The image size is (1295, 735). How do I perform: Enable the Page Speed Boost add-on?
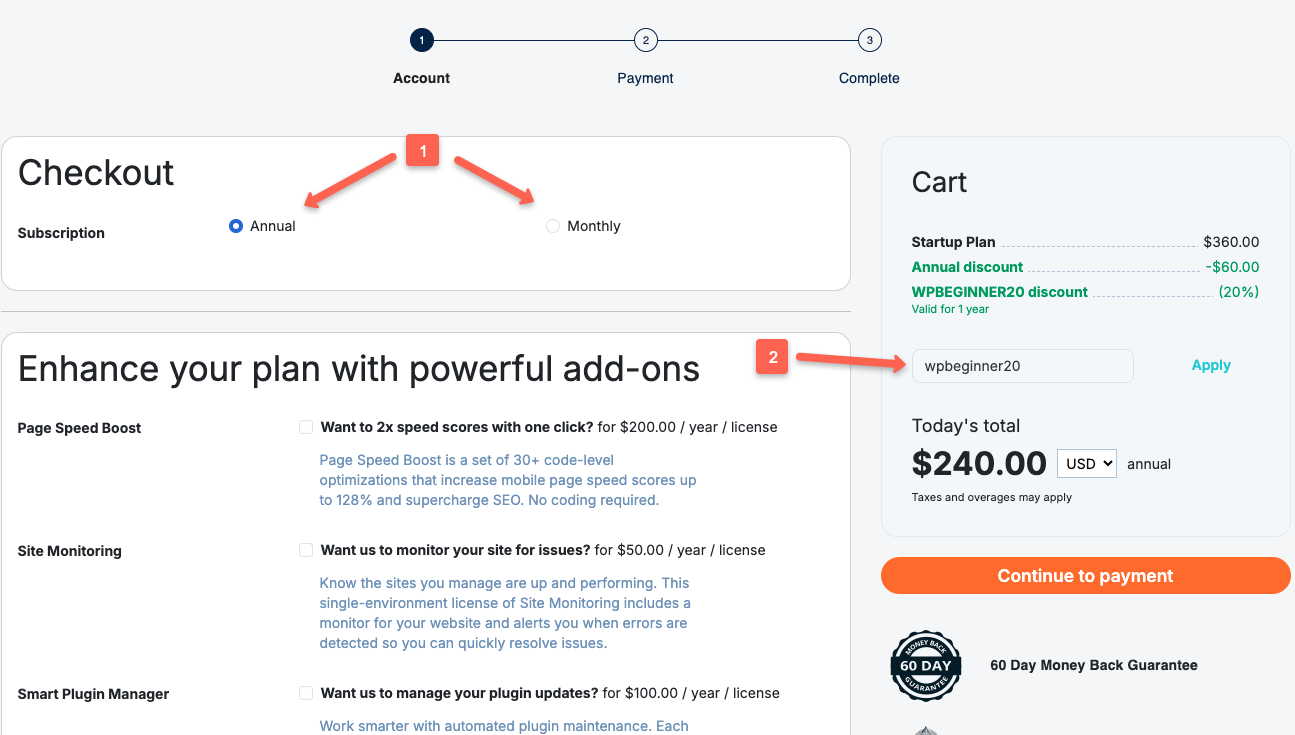tap(305, 427)
